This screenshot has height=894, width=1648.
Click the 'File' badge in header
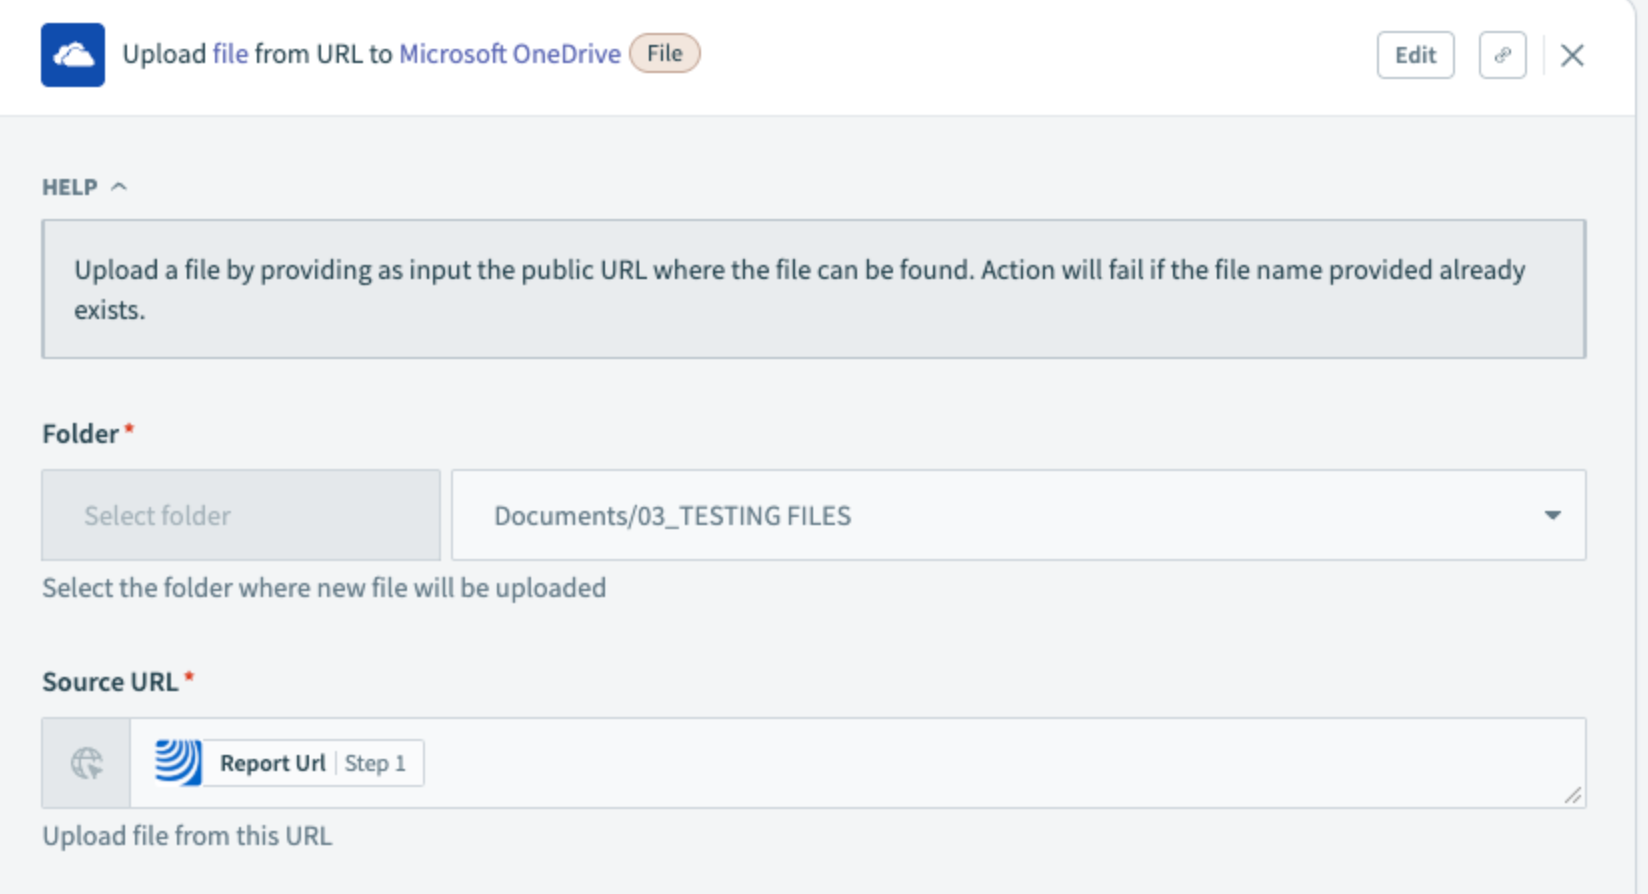tap(665, 54)
